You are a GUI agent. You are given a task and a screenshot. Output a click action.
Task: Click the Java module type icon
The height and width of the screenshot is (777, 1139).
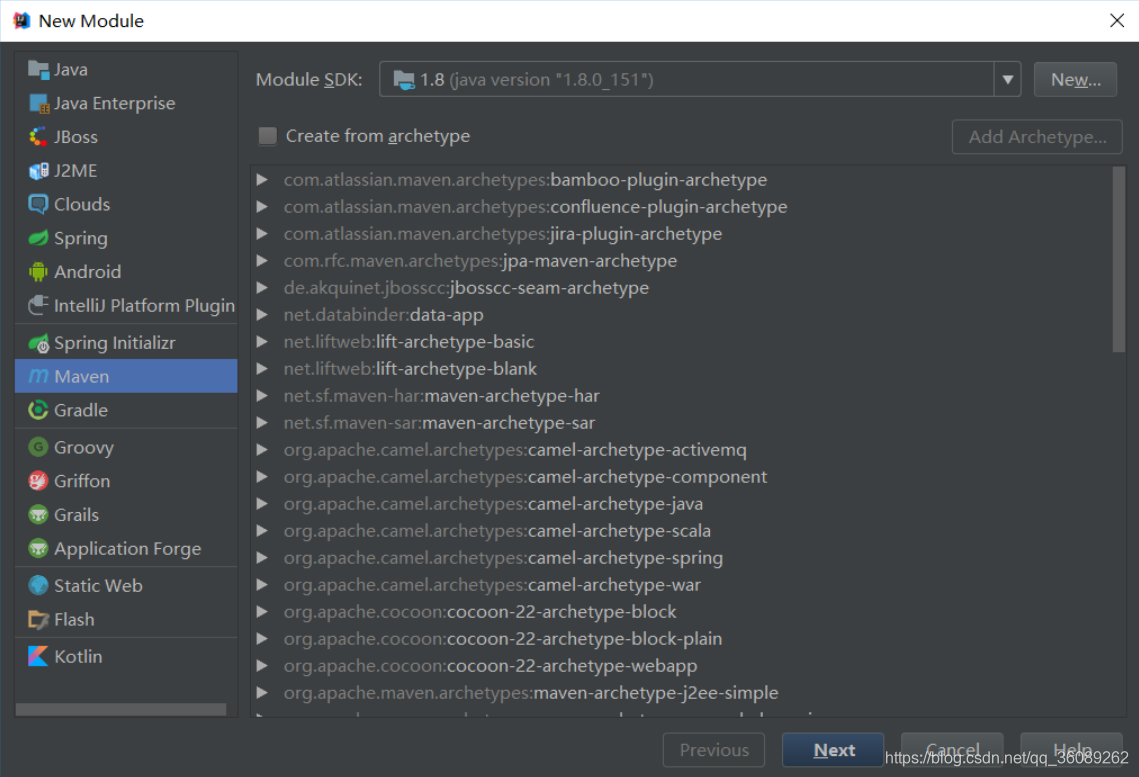(38, 70)
